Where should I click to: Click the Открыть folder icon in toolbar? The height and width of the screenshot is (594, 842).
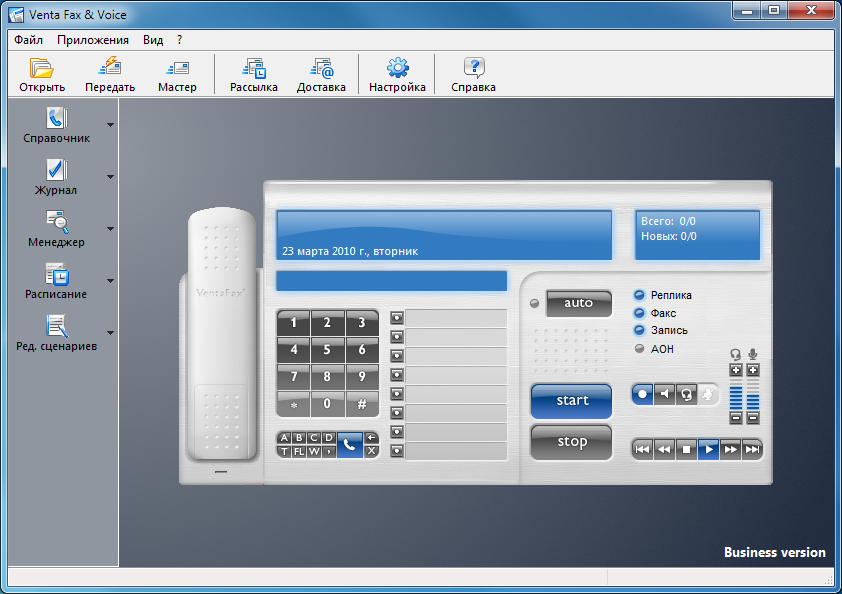coord(42,68)
